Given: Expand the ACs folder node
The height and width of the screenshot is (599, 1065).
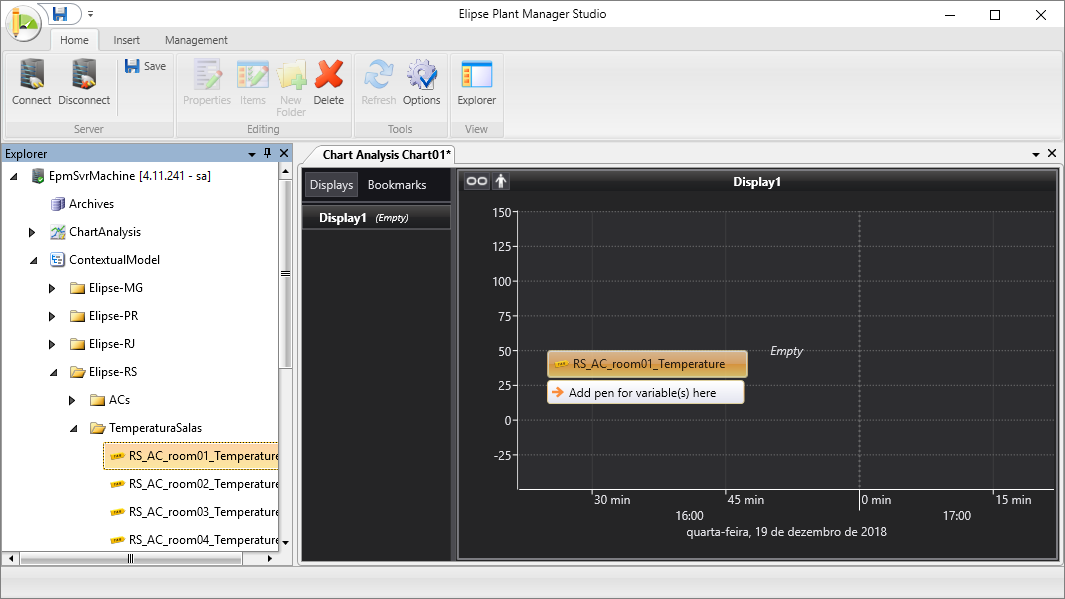Looking at the screenshot, I should pos(73,400).
